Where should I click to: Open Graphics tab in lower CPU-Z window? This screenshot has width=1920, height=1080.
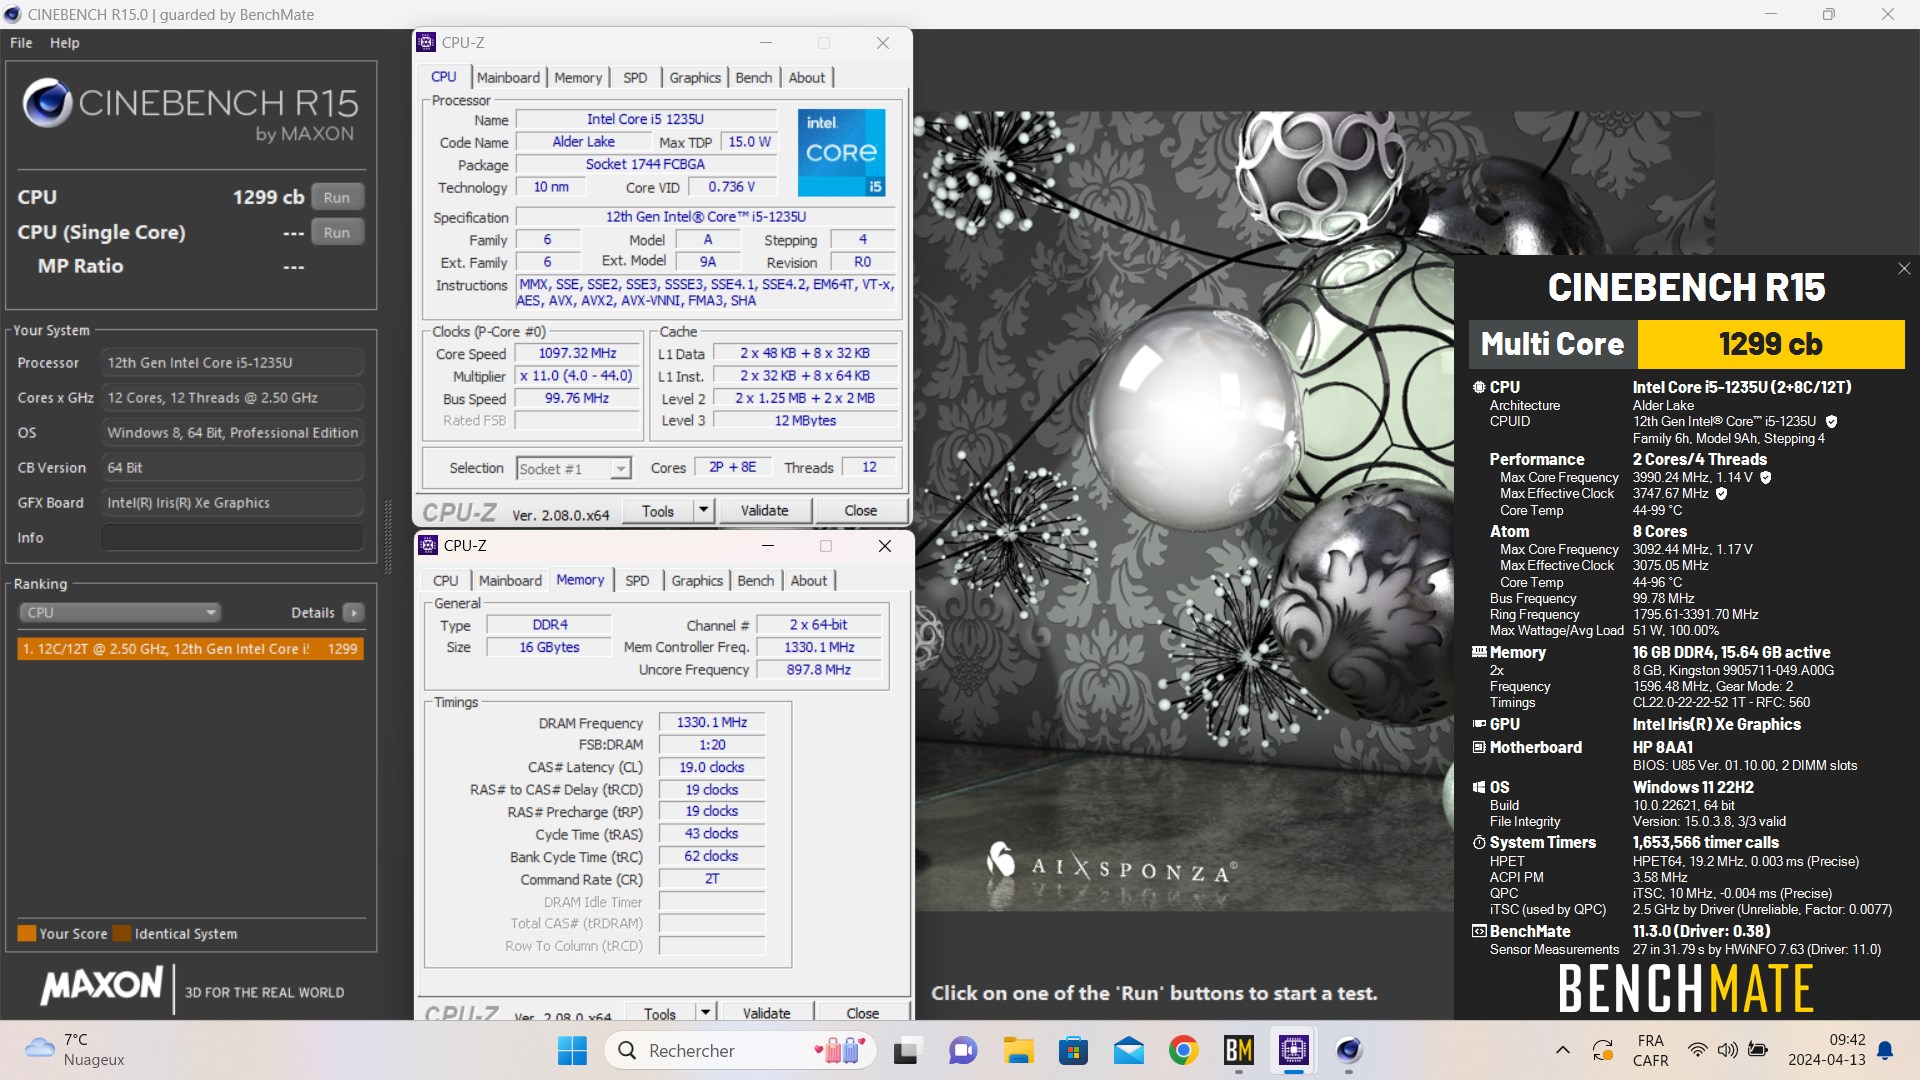pyautogui.click(x=697, y=580)
